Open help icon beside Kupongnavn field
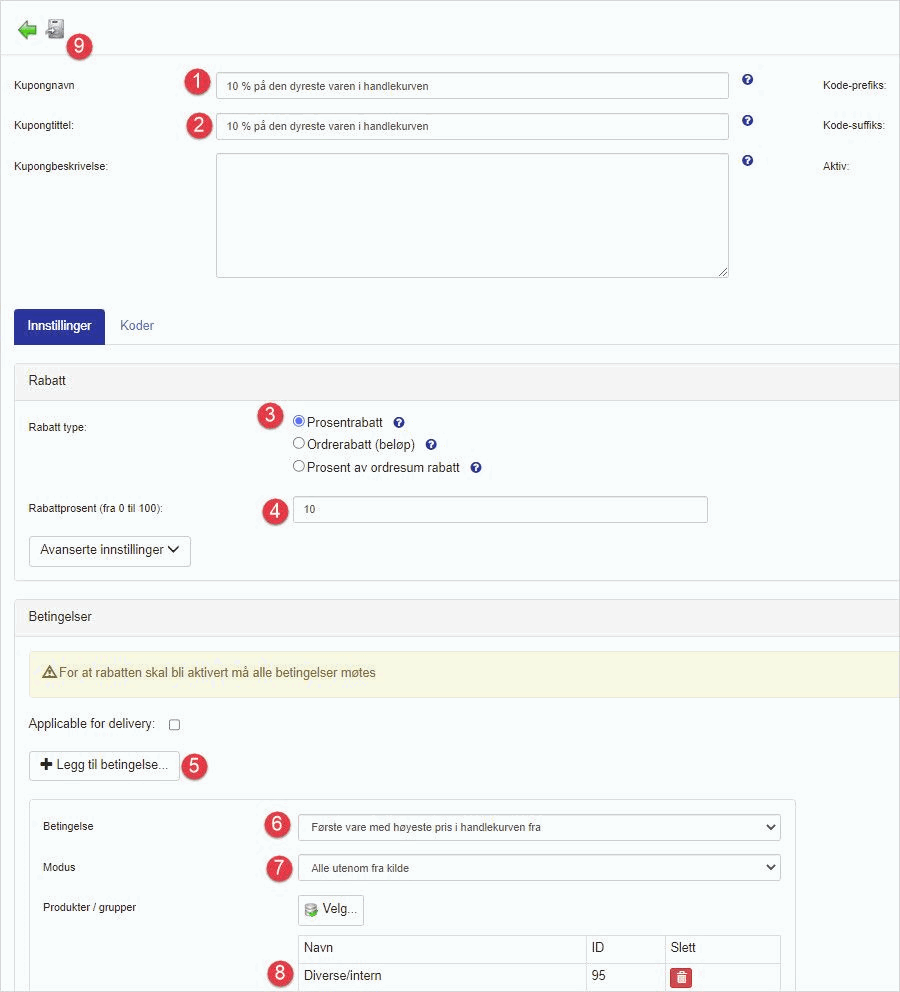Screen dimensions: 900x992 [x=747, y=80]
